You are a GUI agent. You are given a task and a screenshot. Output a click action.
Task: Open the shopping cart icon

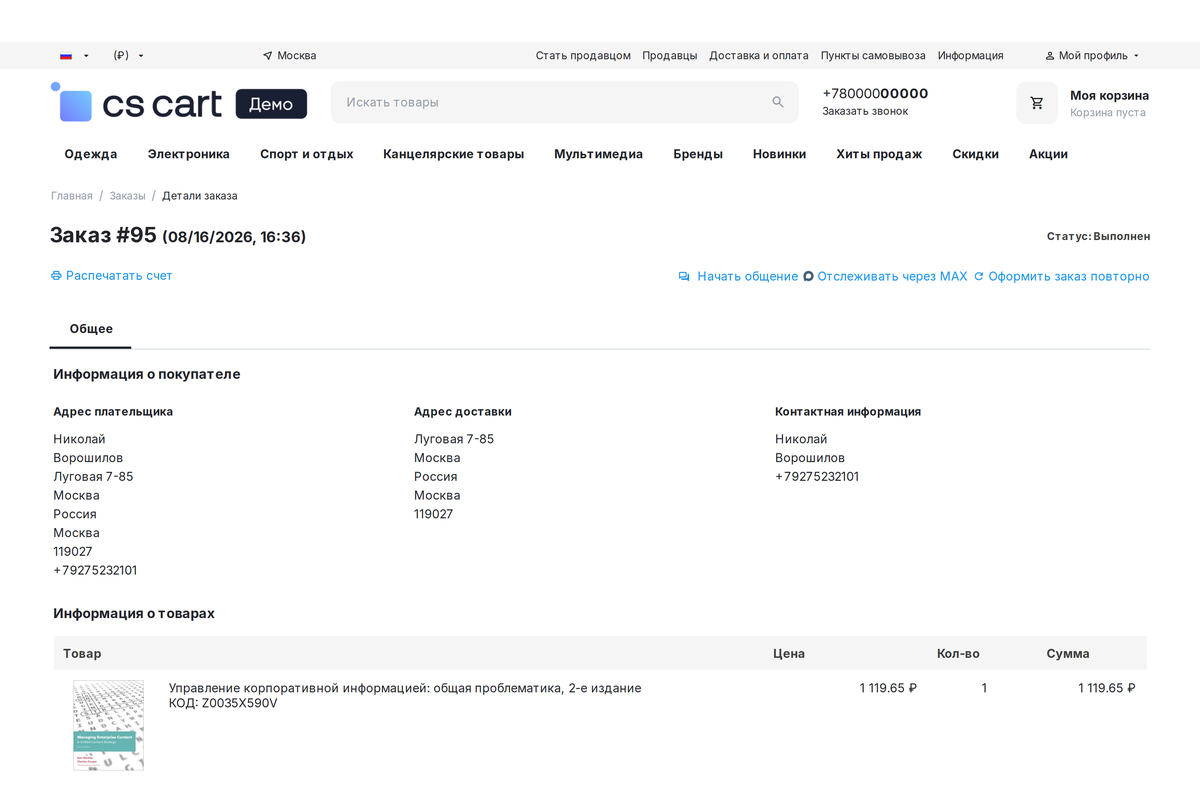coord(1037,103)
